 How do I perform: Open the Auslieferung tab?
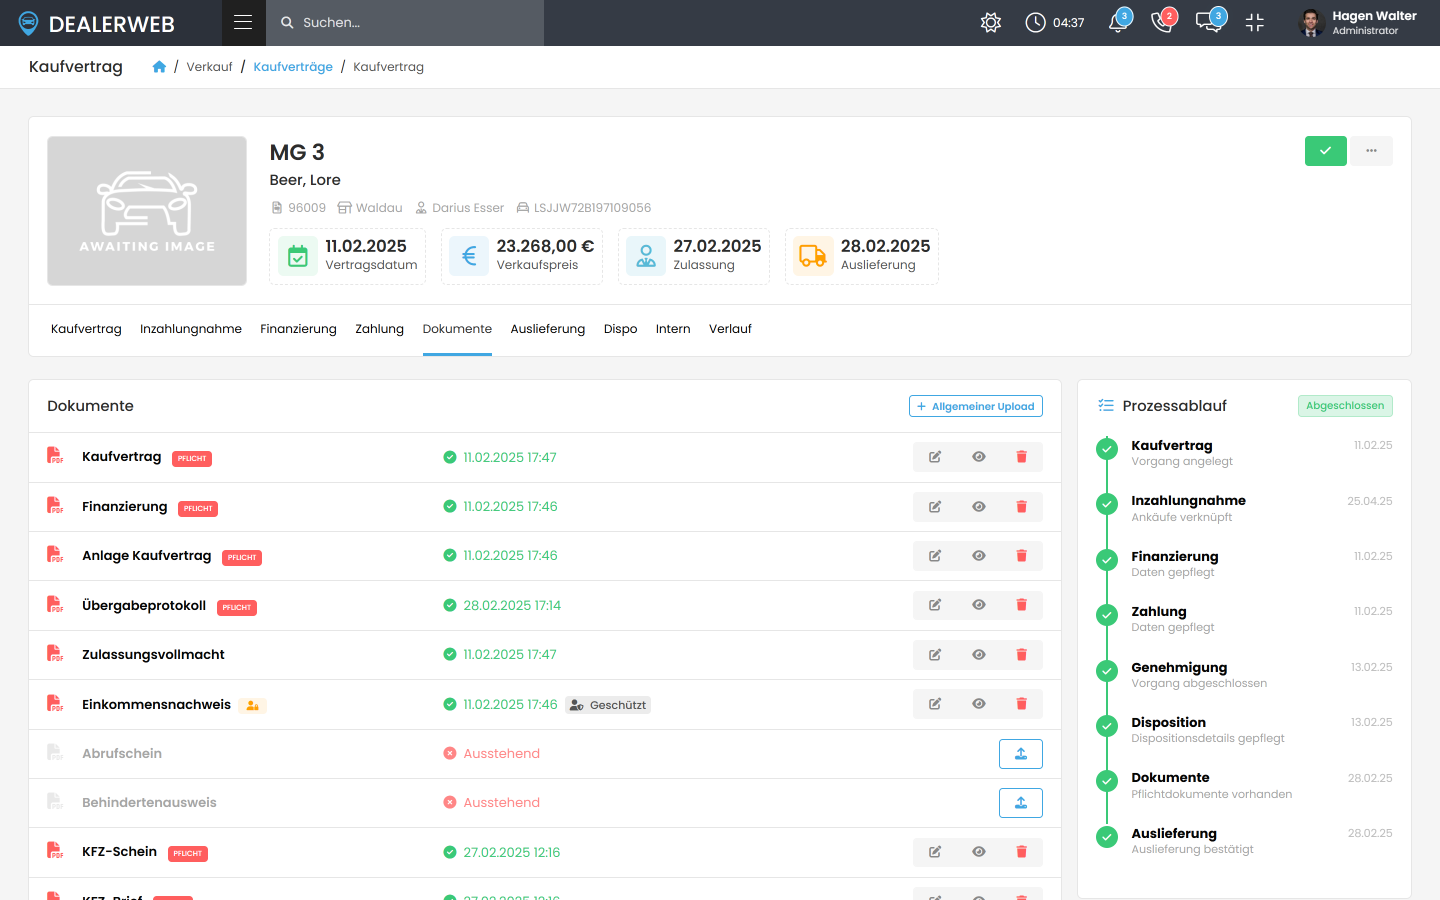pyautogui.click(x=548, y=329)
